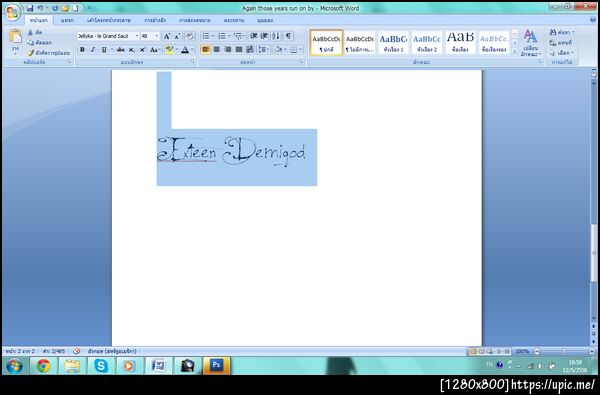Open font color dropdown arrow
The width and height of the screenshot is (600, 395).
coord(192,50)
